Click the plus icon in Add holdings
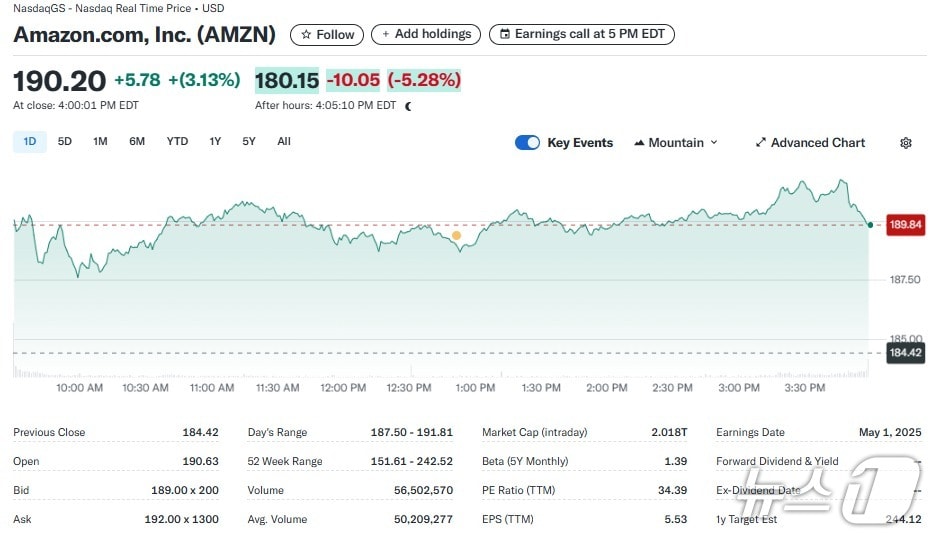This screenshot has width=934, height=538. (x=386, y=34)
